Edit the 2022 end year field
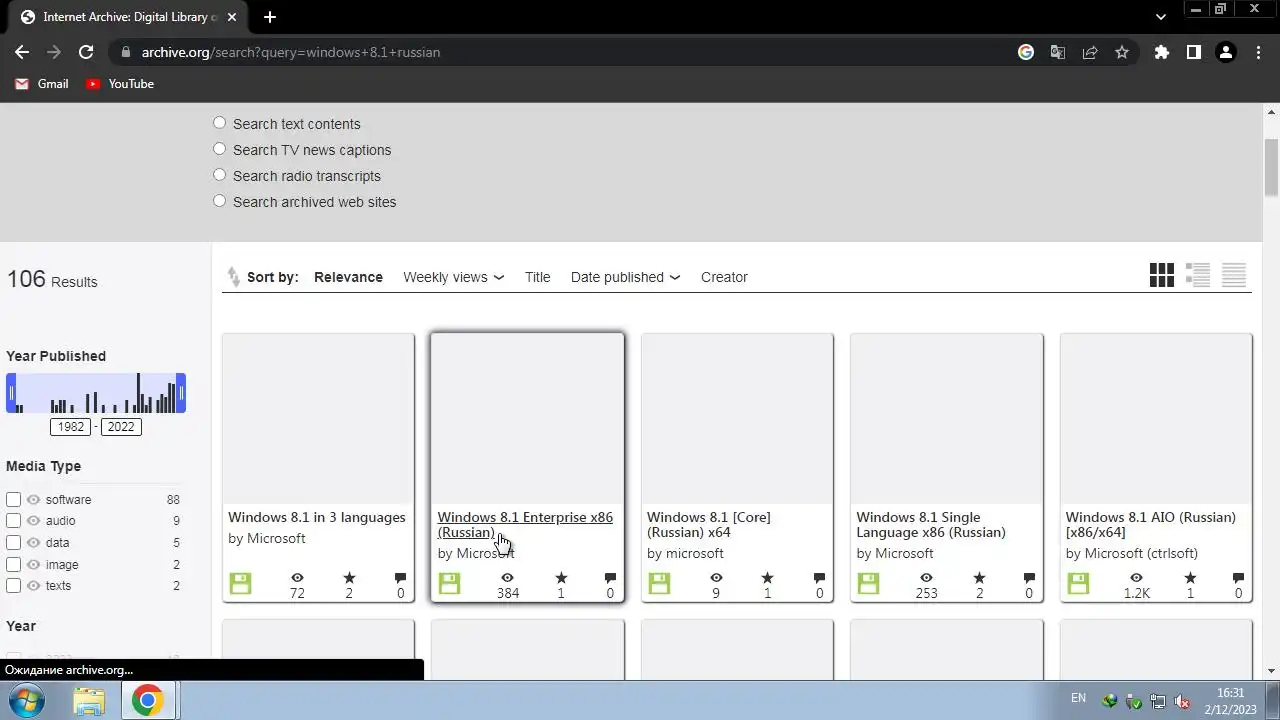The height and width of the screenshot is (720, 1280). pyautogui.click(x=121, y=427)
